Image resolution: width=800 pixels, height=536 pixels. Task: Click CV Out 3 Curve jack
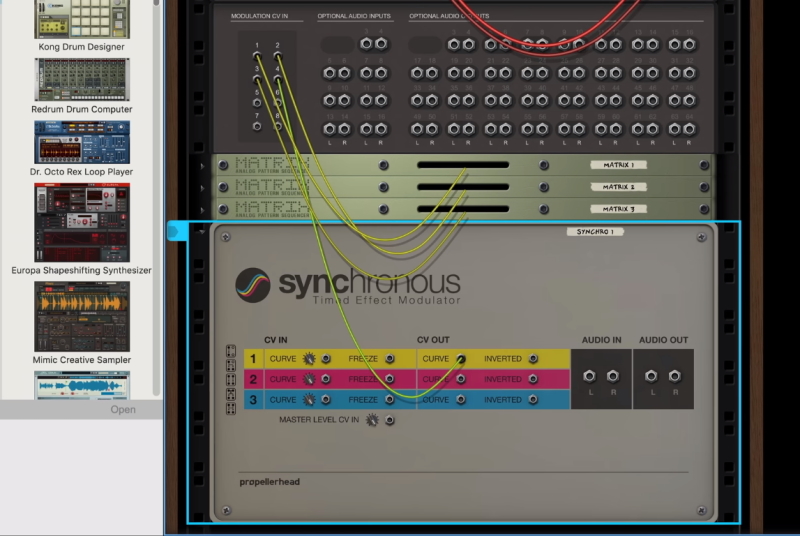[461, 399]
